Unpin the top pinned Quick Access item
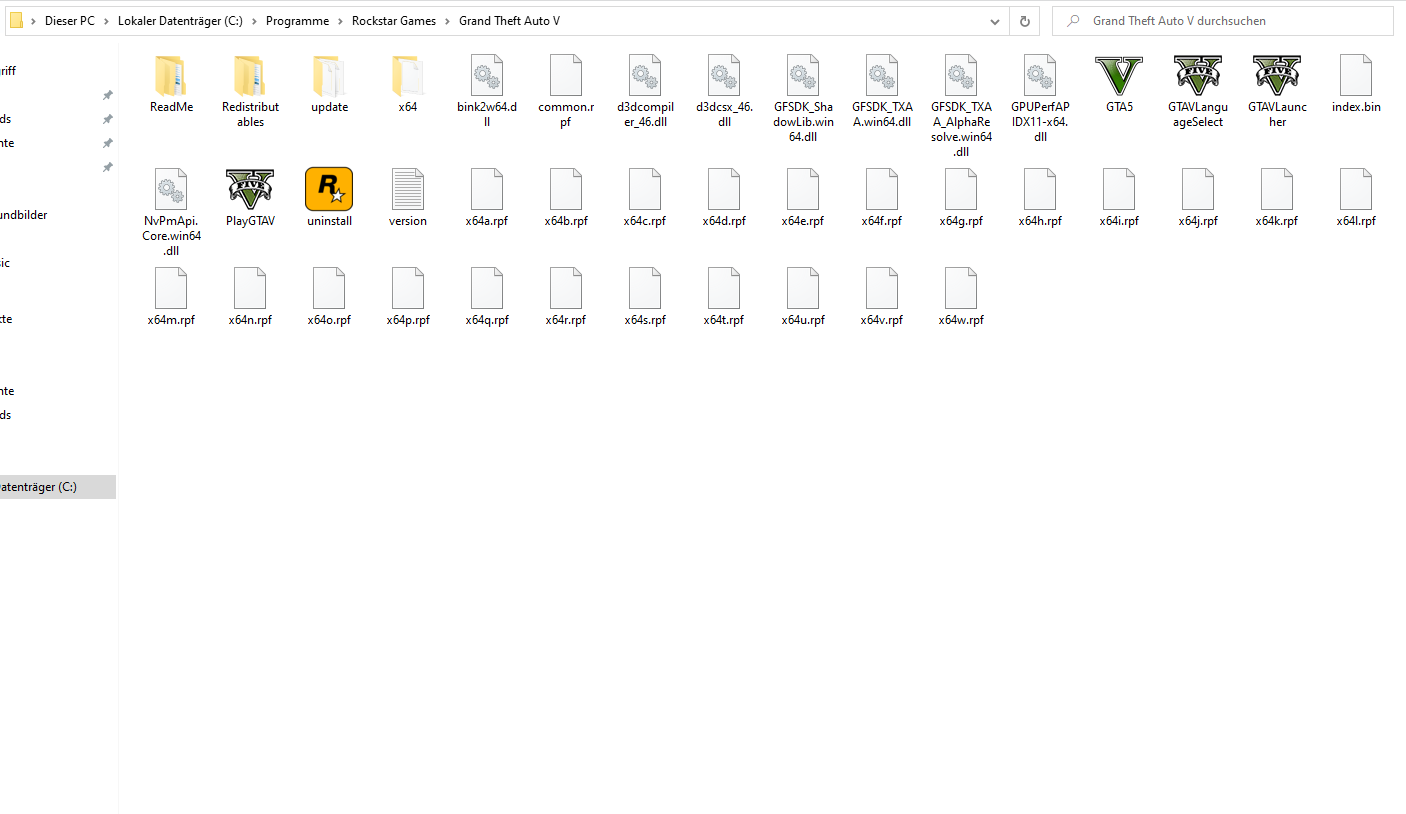This screenshot has width=1406, height=814. click(107, 95)
